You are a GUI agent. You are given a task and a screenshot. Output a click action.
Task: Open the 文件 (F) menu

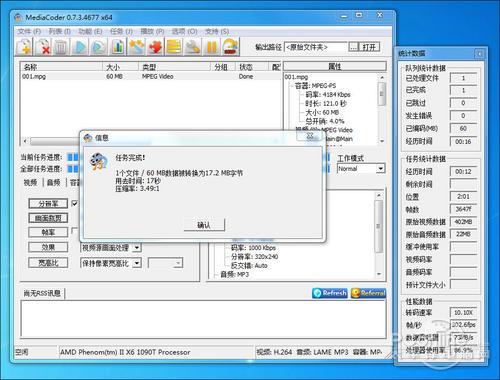[x=29, y=32]
